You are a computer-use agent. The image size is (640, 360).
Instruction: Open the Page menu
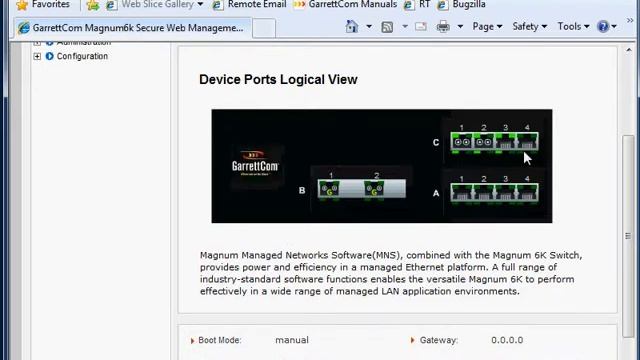click(487, 27)
